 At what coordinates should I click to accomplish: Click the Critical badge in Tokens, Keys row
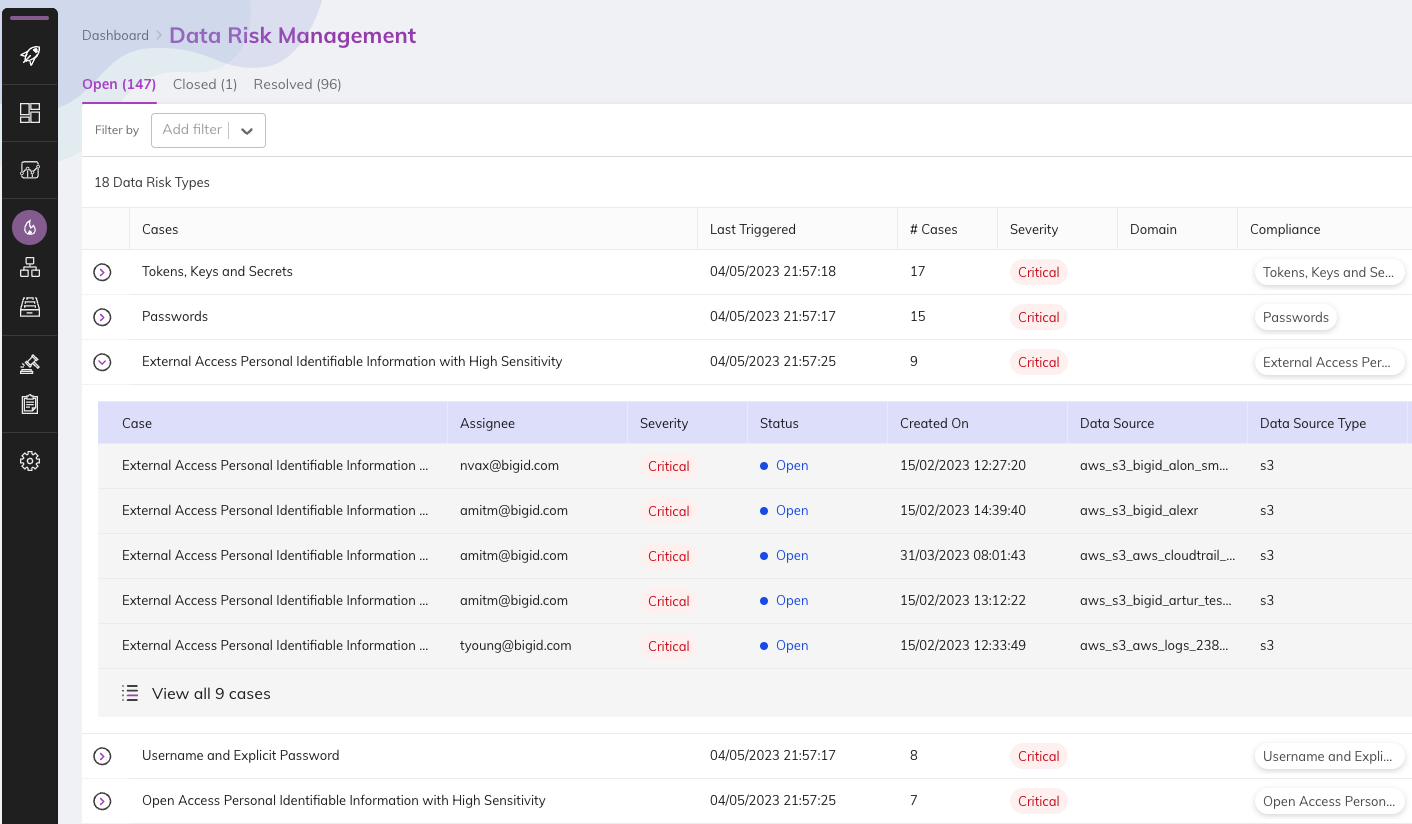tap(1038, 272)
